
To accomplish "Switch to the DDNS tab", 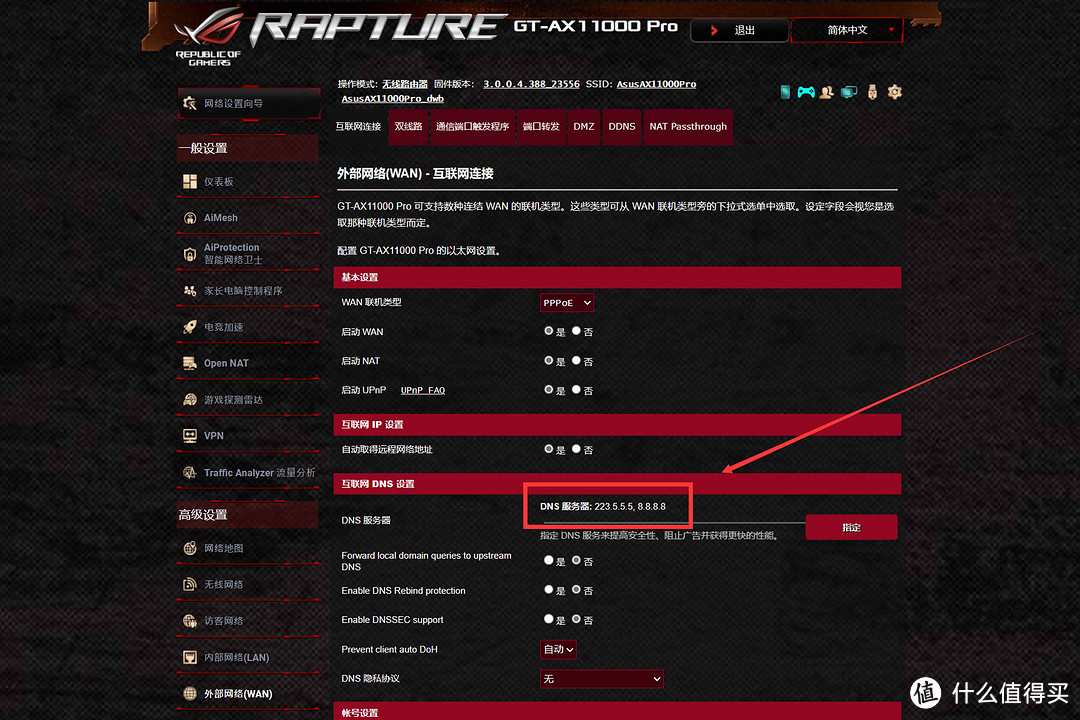I will pyautogui.click(x=622, y=127).
